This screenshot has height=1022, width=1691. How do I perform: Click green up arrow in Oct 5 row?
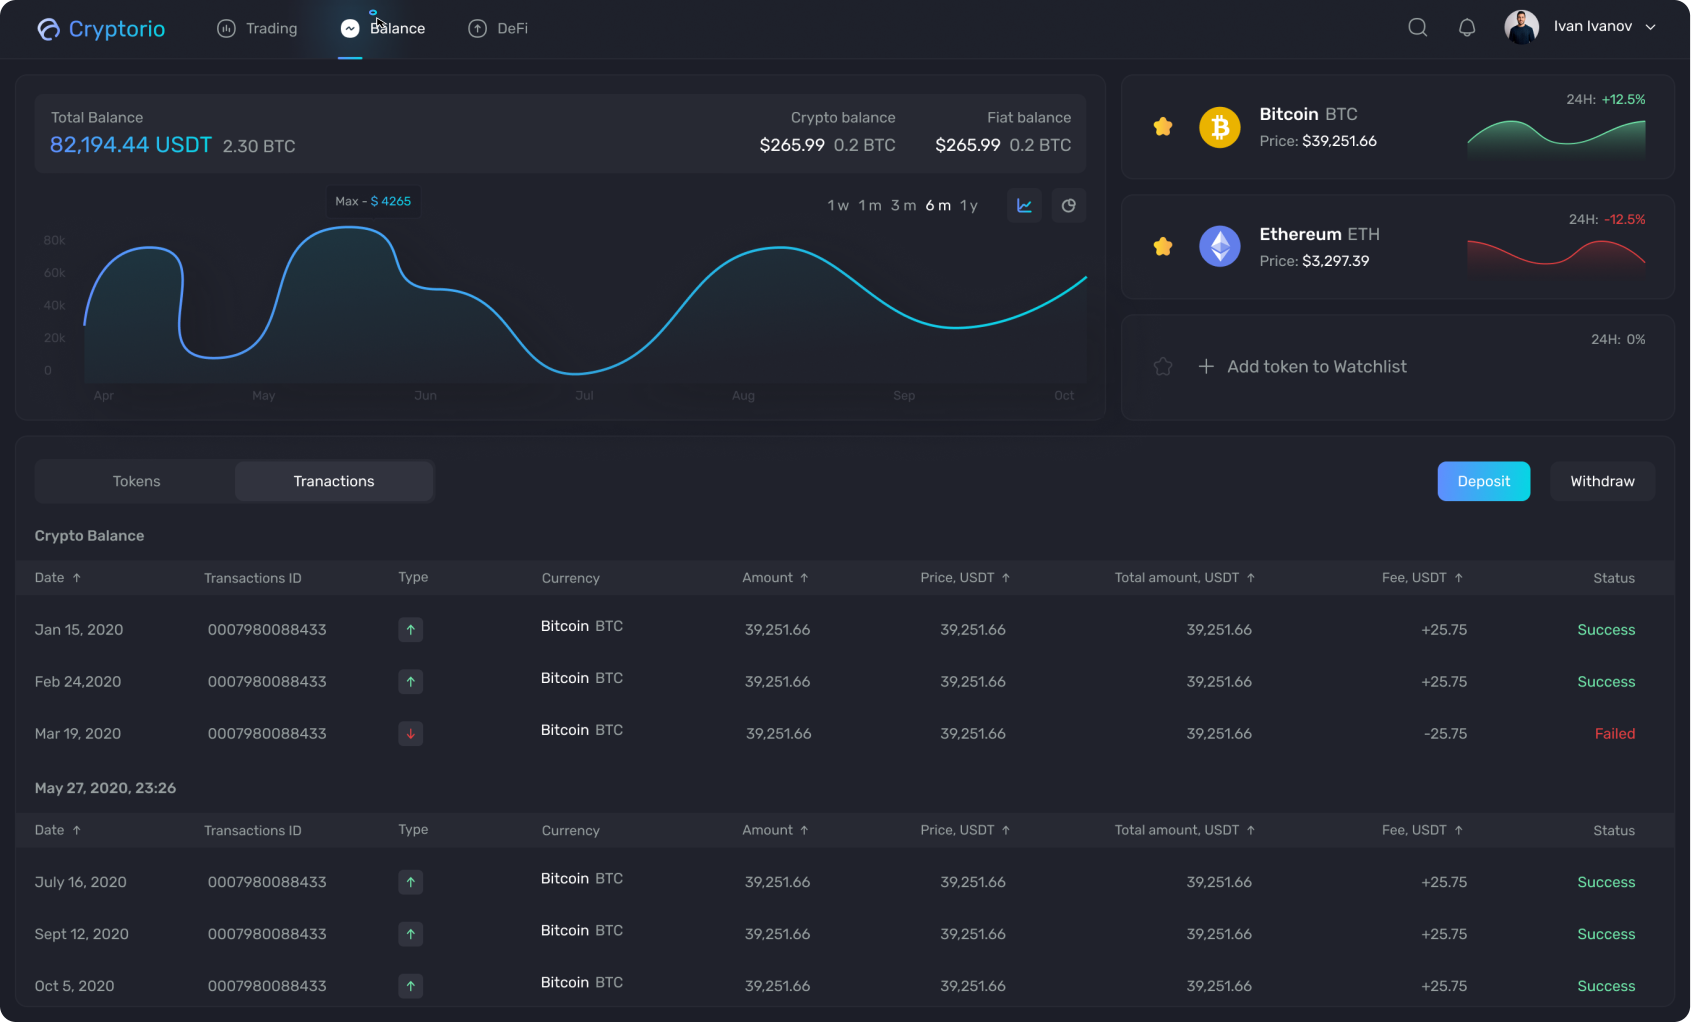click(x=410, y=986)
